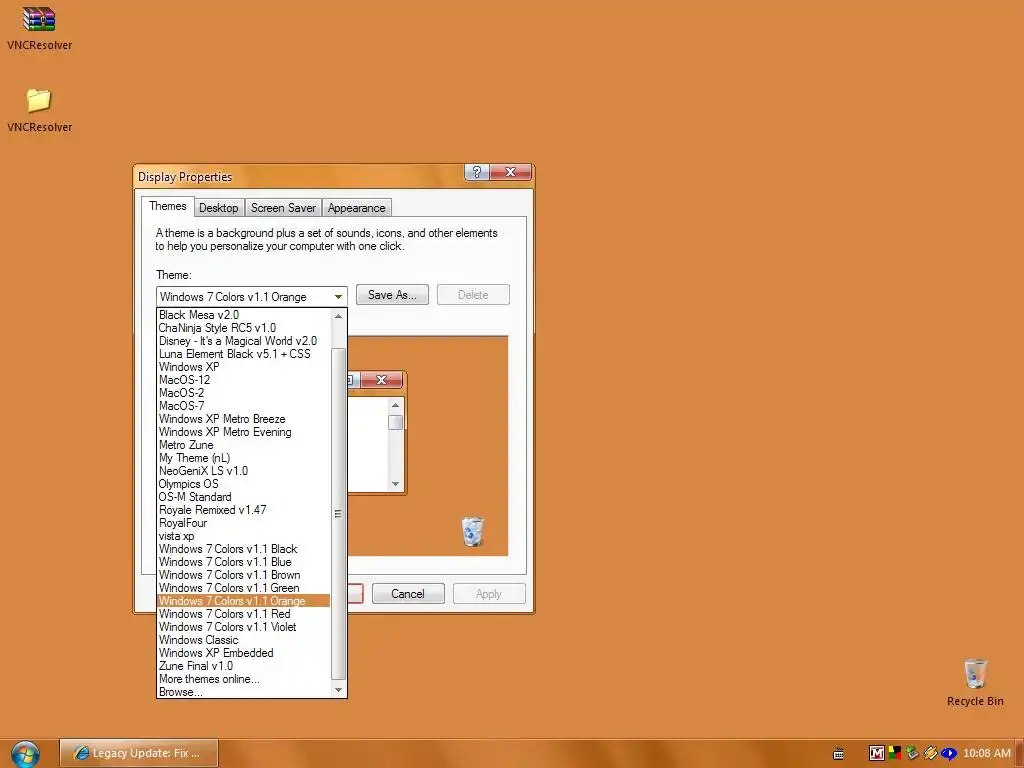Click the Apply button

point(489,594)
